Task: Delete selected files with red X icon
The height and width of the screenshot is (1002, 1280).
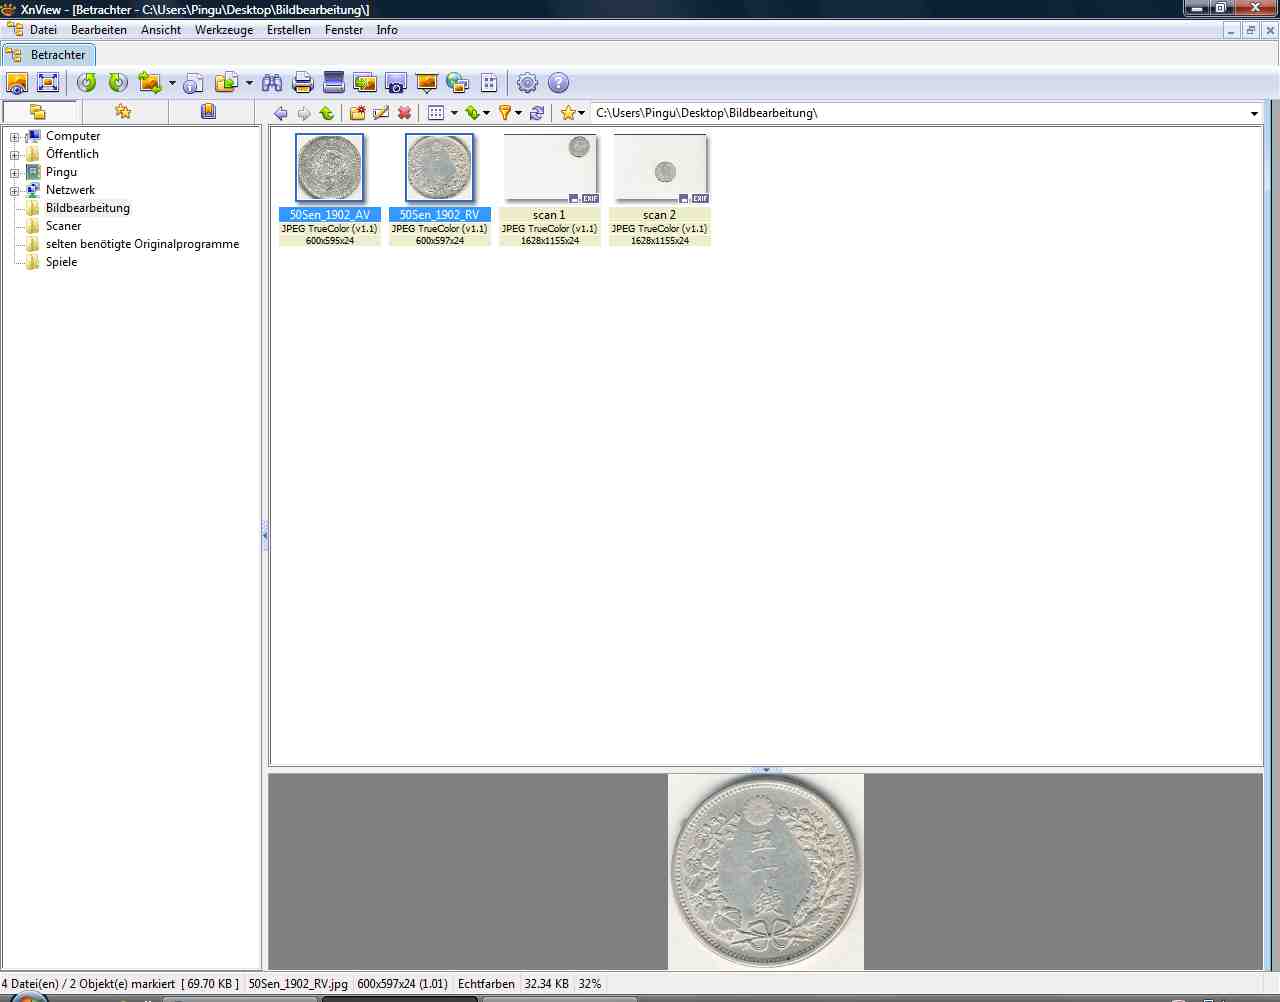Action: (x=404, y=113)
